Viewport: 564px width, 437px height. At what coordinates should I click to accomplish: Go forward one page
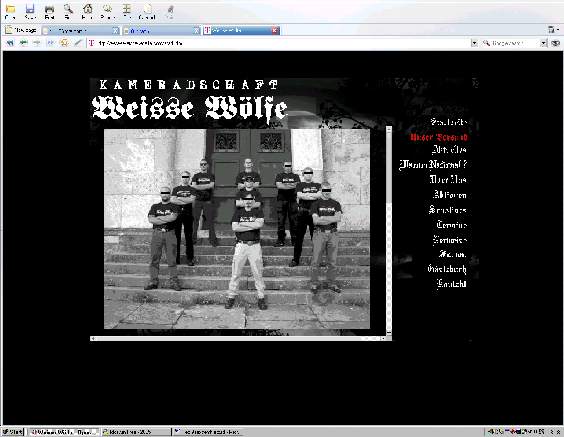pyautogui.click(x=37, y=43)
